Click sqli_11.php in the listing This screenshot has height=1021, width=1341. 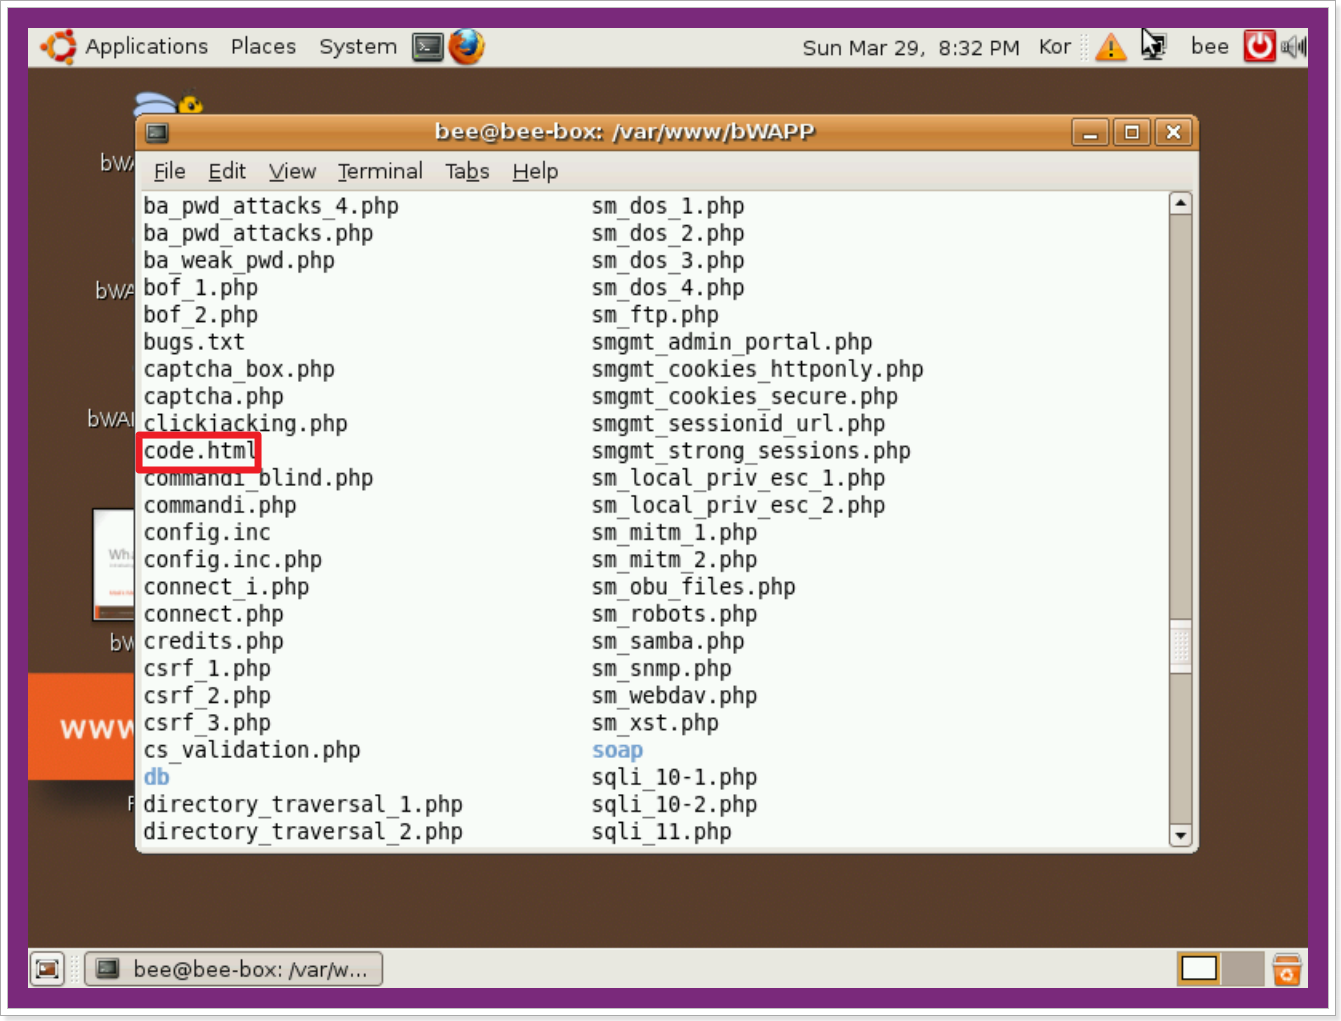661,832
